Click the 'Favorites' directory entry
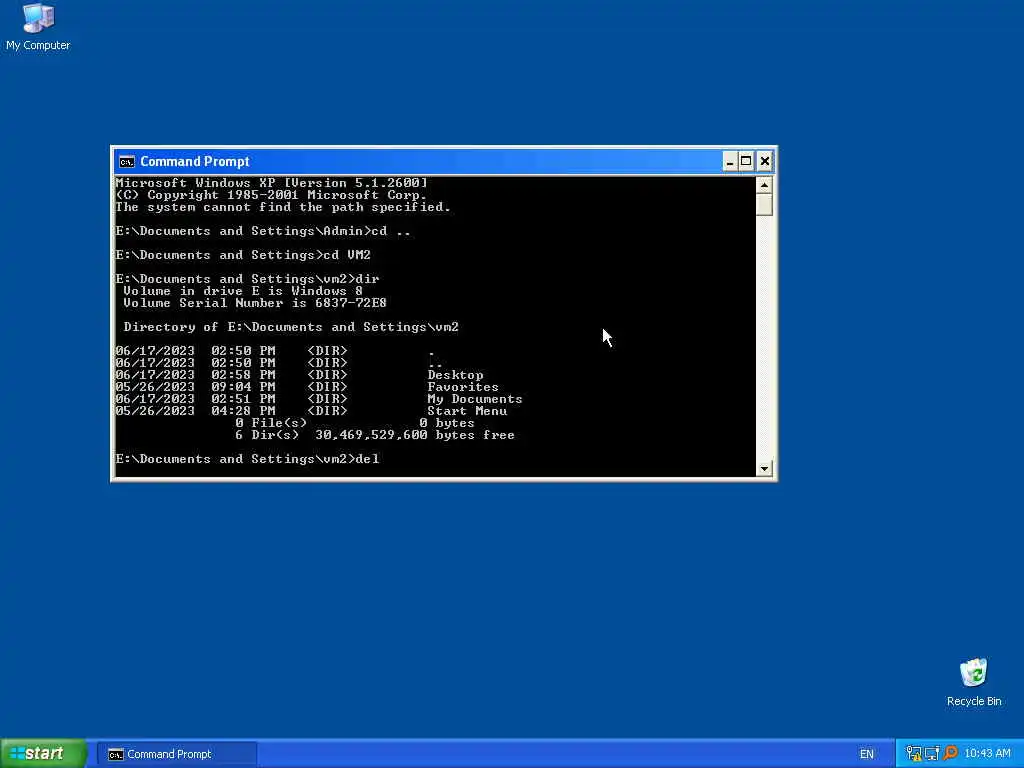This screenshot has width=1024, height=768. (463, 387)
